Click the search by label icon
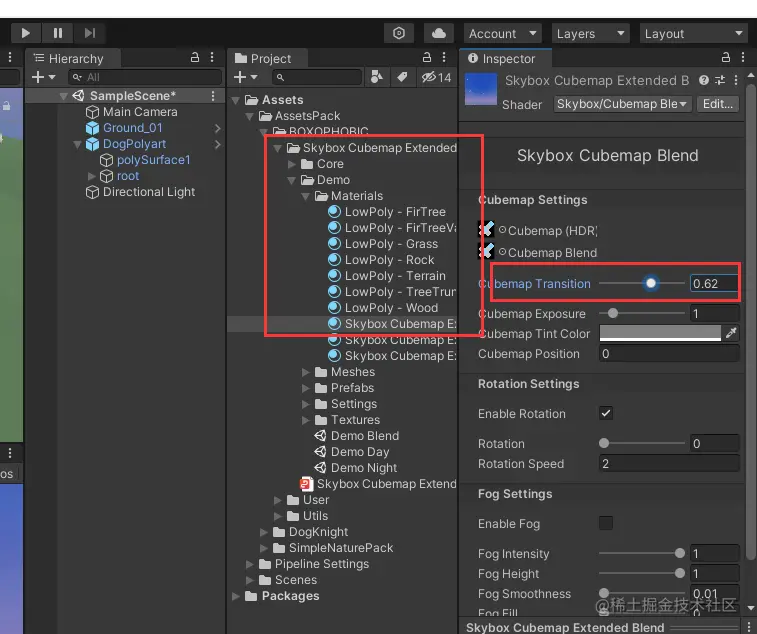 [402, 77]
